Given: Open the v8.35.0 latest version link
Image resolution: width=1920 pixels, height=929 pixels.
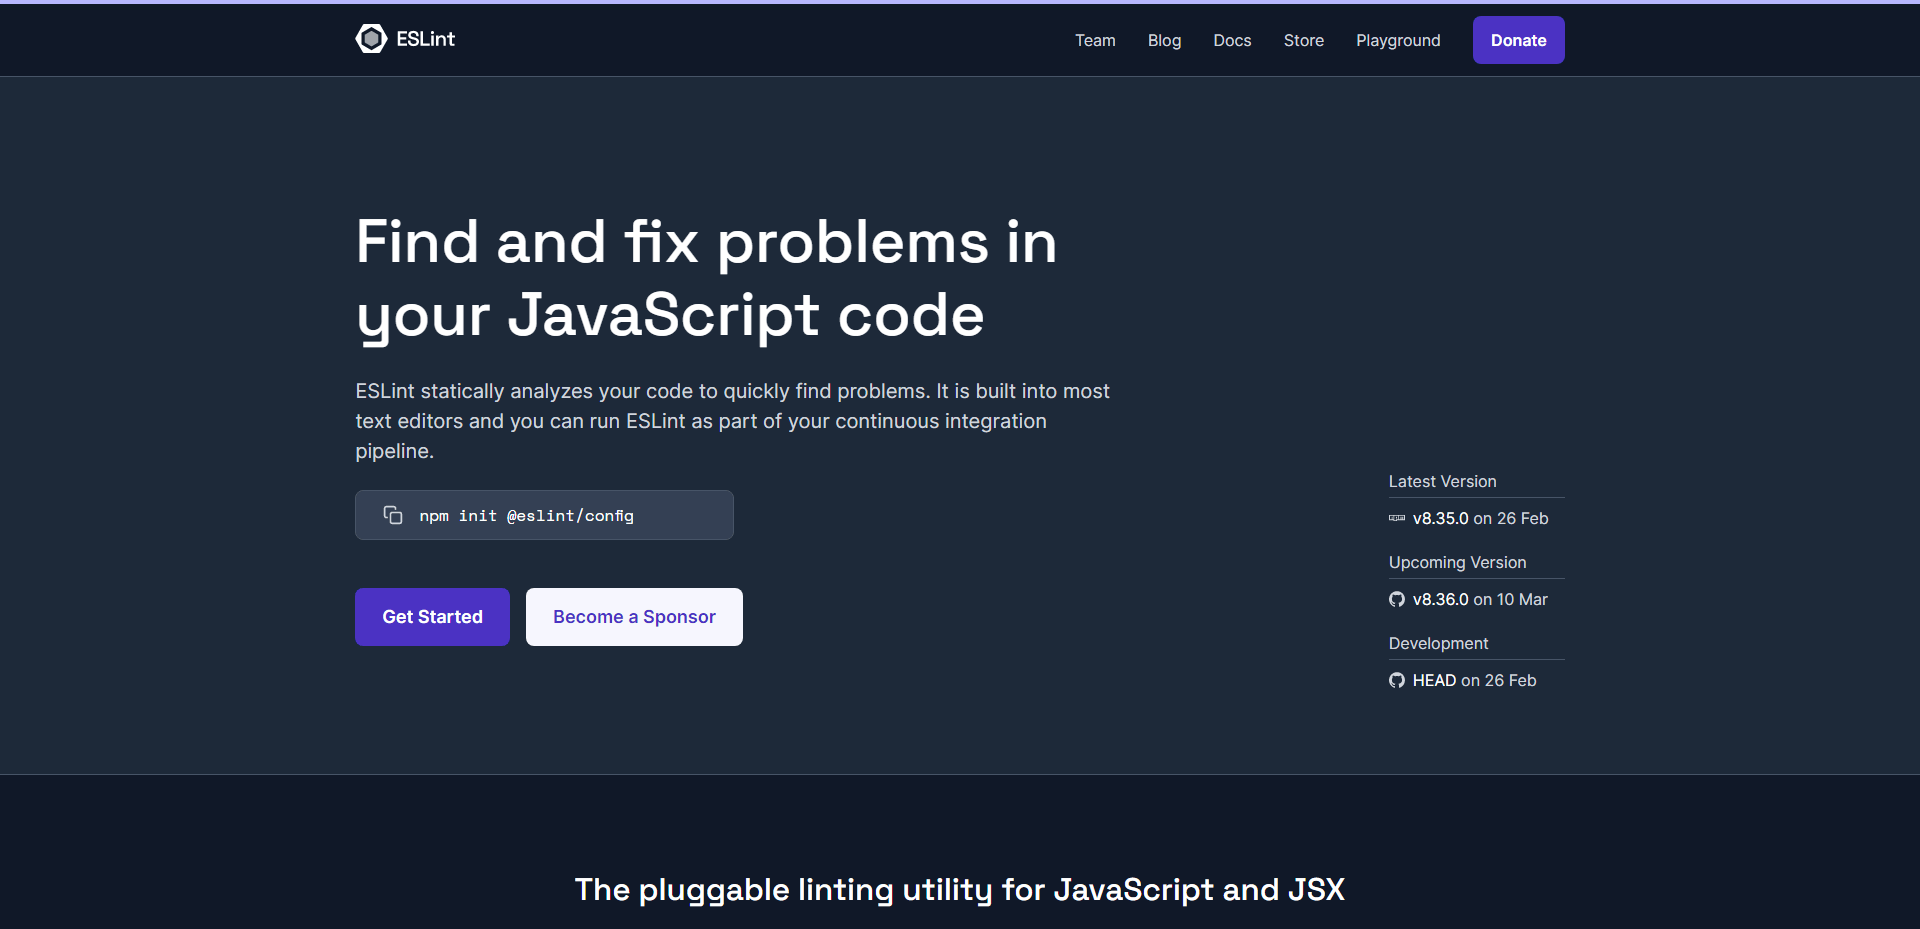Looking at the screenshot, I should point(1440,518).
